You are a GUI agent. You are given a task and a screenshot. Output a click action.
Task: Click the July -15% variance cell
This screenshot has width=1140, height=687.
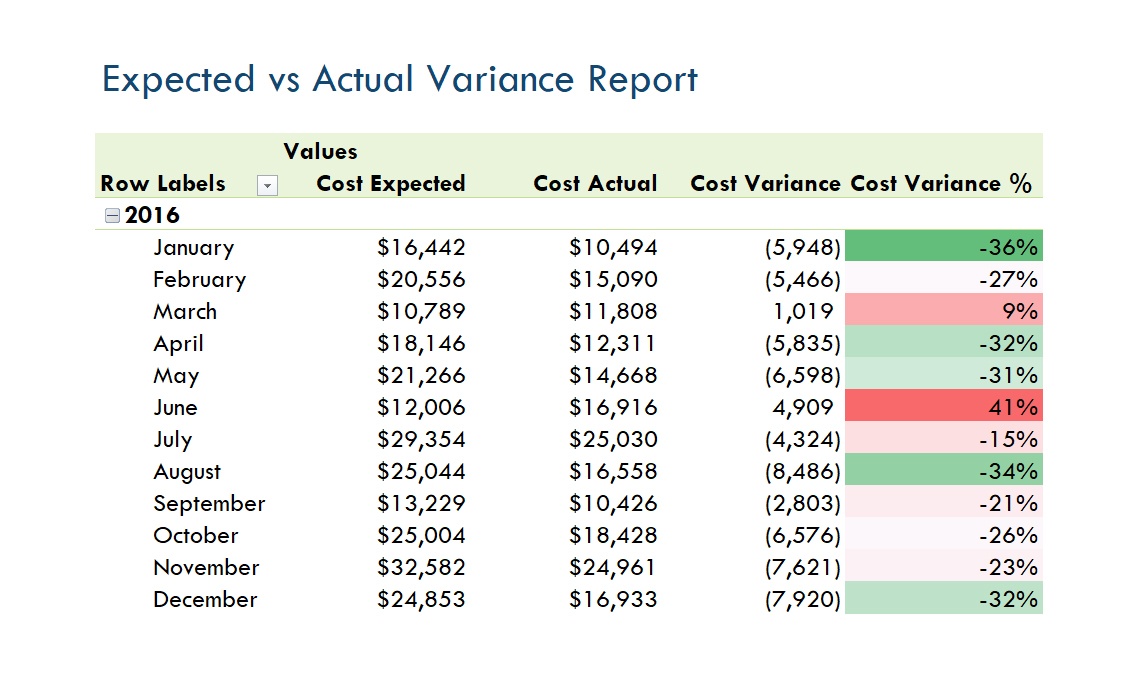pyautogui.click(x=944, y=438)
